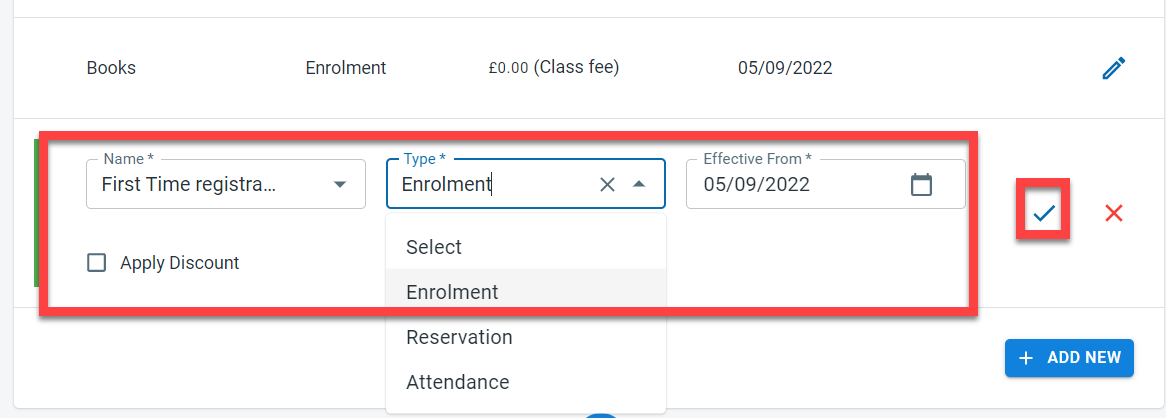Enable the Apply Discount checkbox
This screenshot has width=1166, height=418.
tap(97, 263)
